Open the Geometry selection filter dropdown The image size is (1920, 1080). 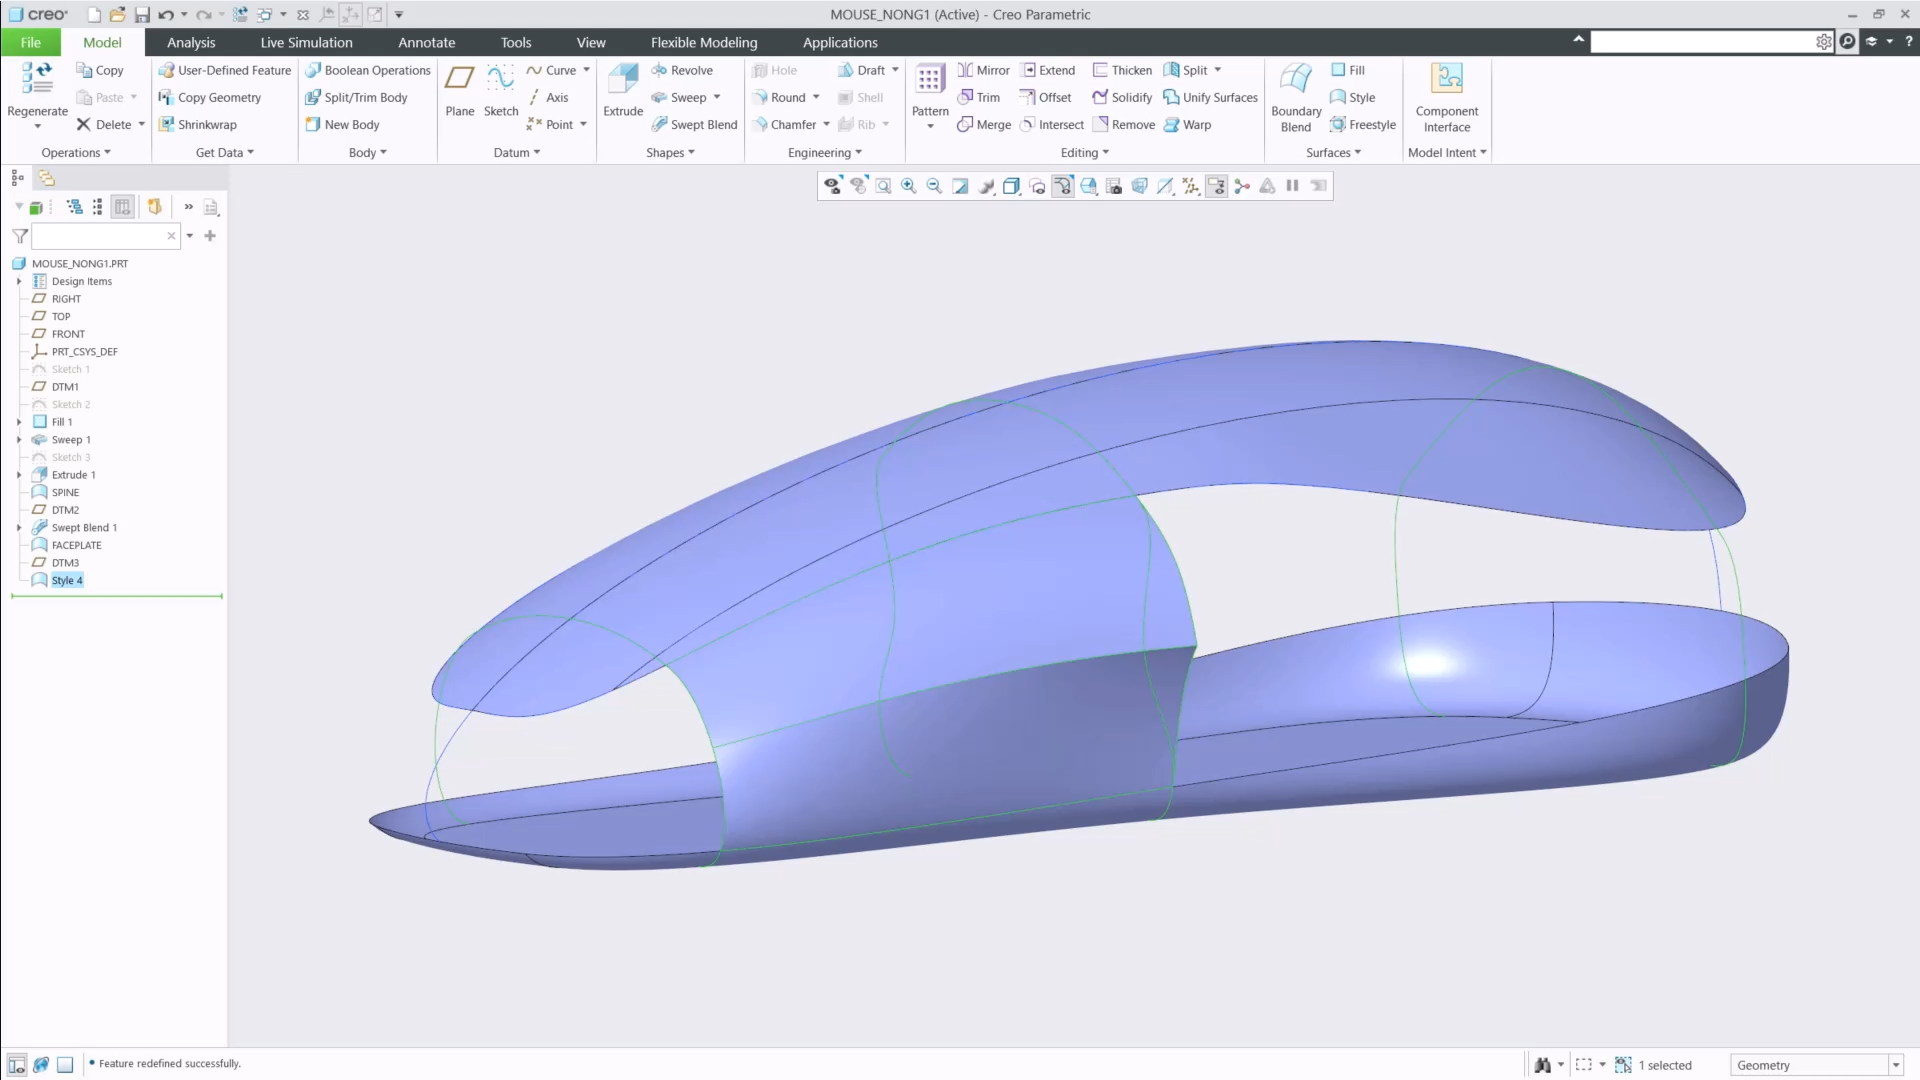click(x=1896, y=1066)
